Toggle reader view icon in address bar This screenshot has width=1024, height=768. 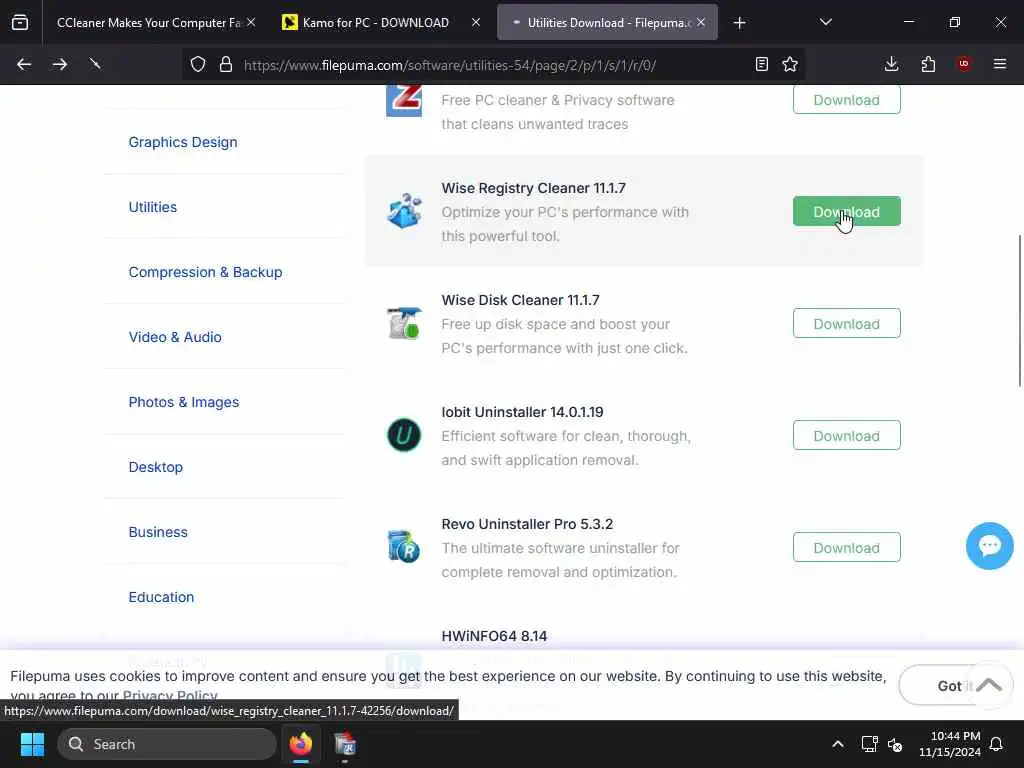761,64
